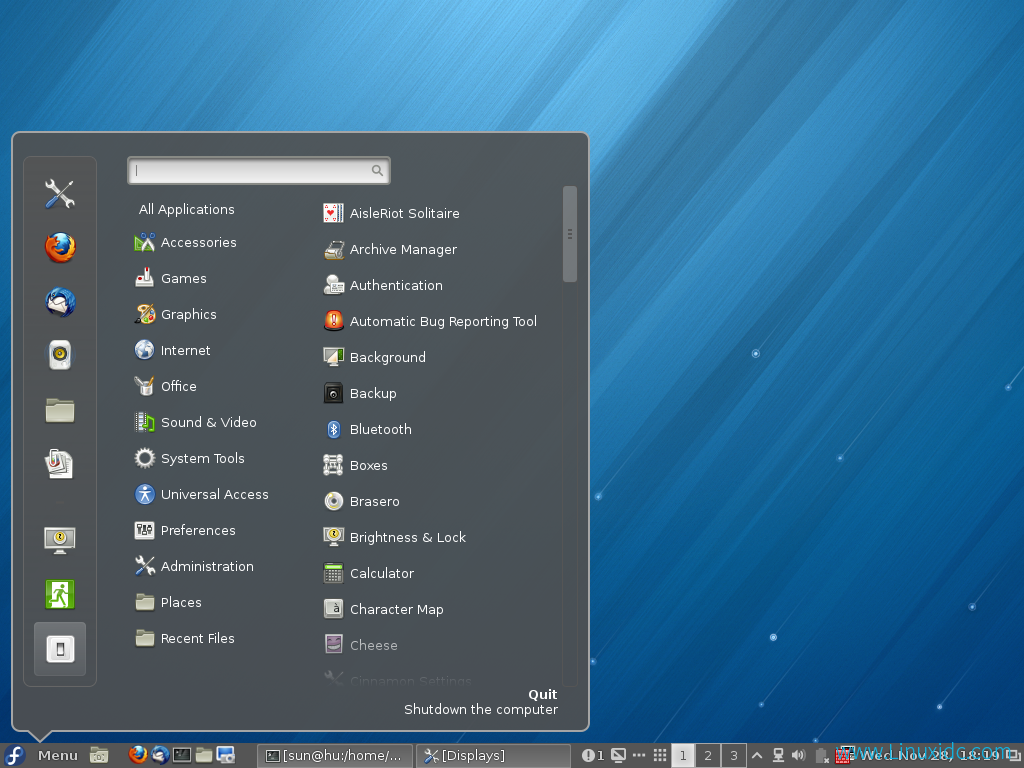This screenshot has height=768, width=1024.
Task: Select the Accessories category
Action: [200, 242]
